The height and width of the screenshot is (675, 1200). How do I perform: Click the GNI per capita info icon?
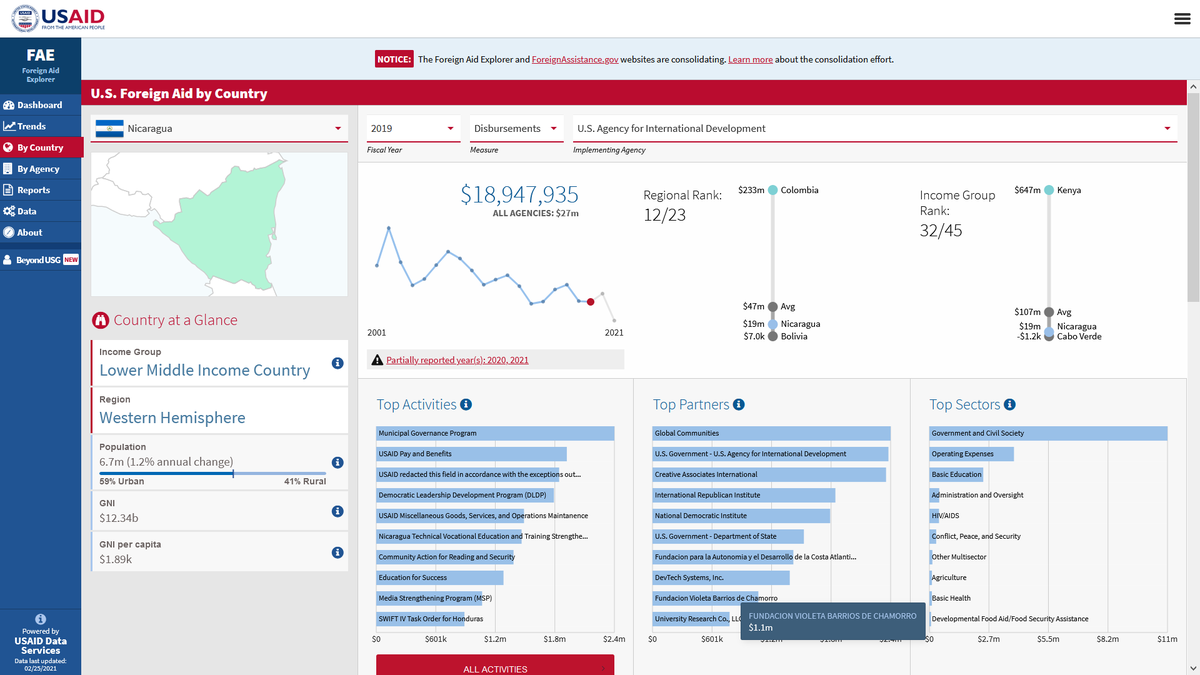click(337, 552)
